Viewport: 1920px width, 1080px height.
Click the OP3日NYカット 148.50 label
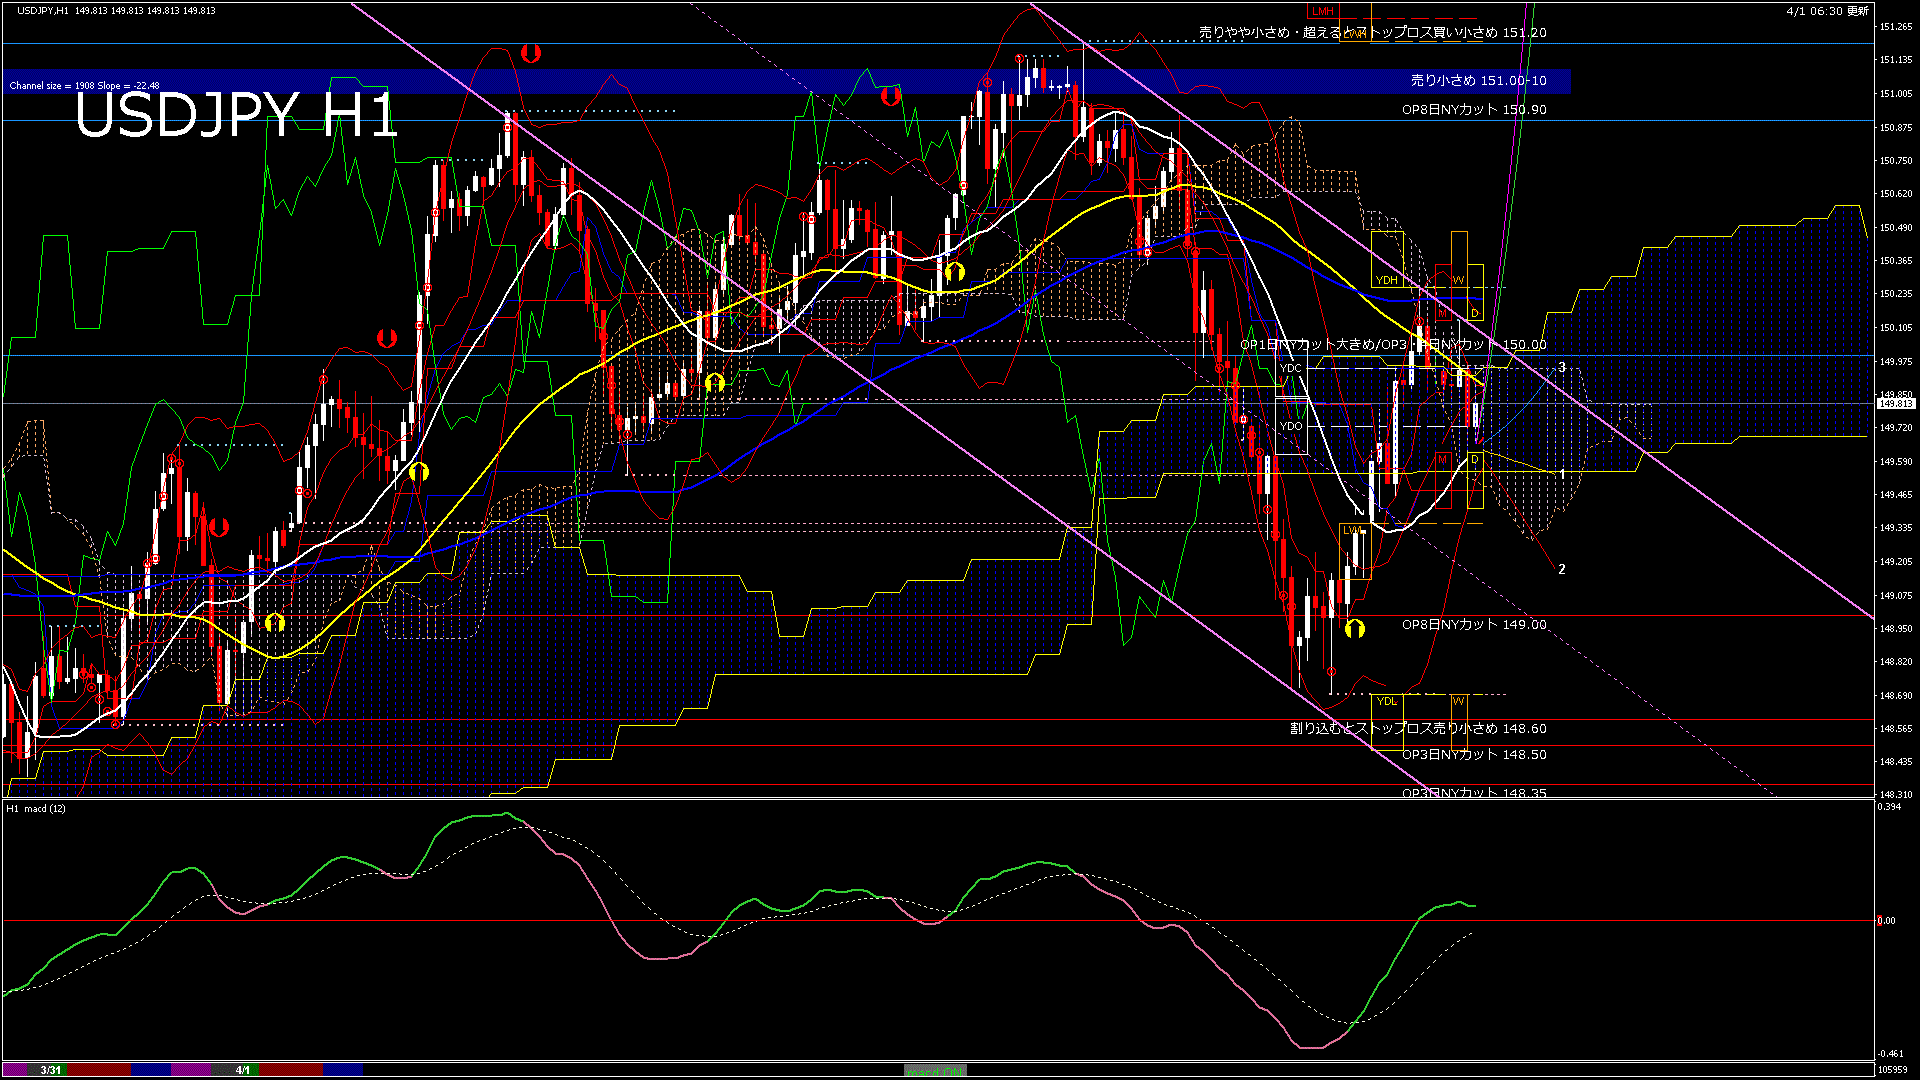1473,755
